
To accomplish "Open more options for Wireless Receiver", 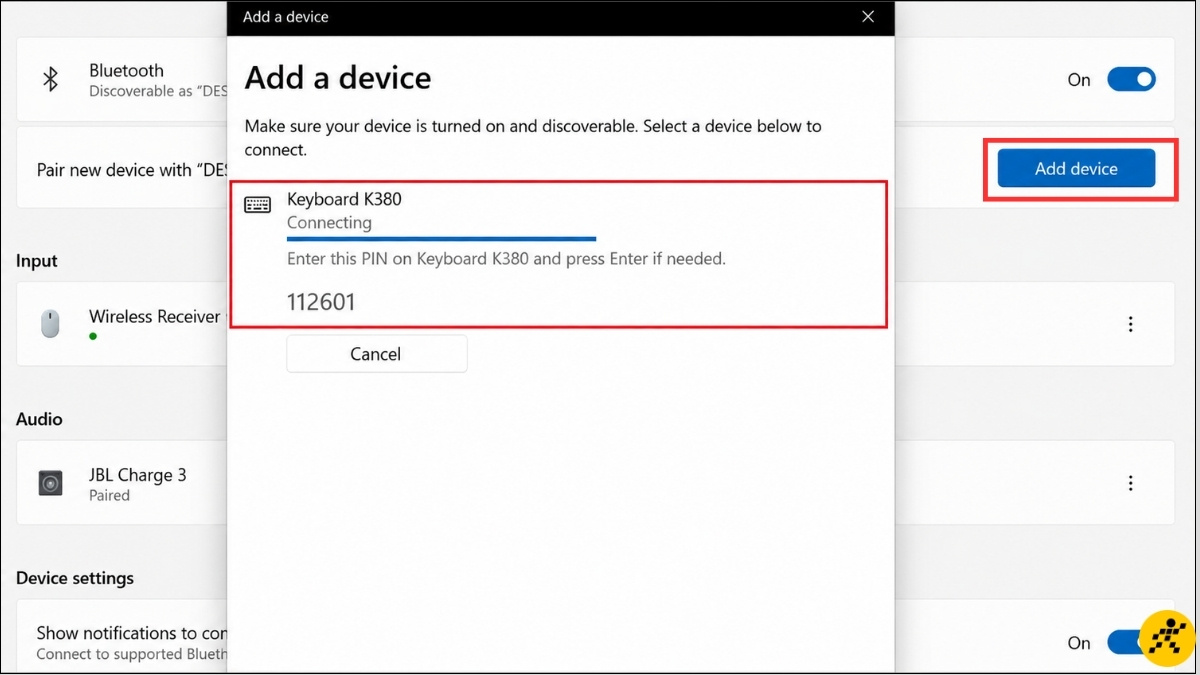I will tap(1131, 324).
